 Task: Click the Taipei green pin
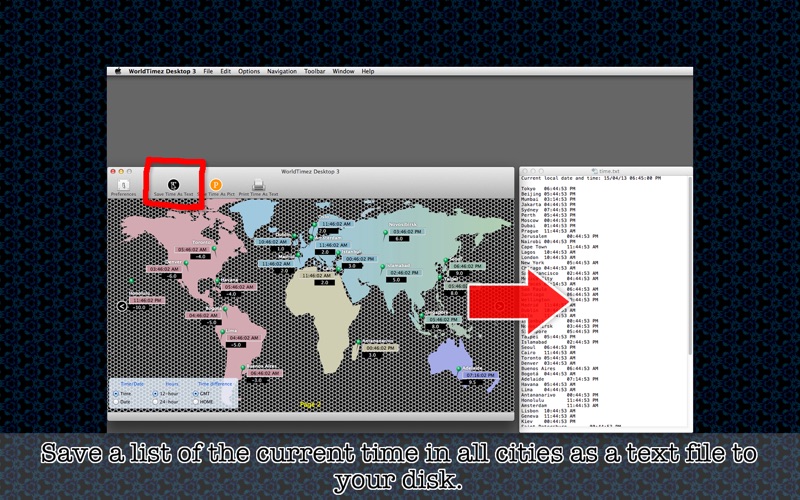(x=440, y=278)
